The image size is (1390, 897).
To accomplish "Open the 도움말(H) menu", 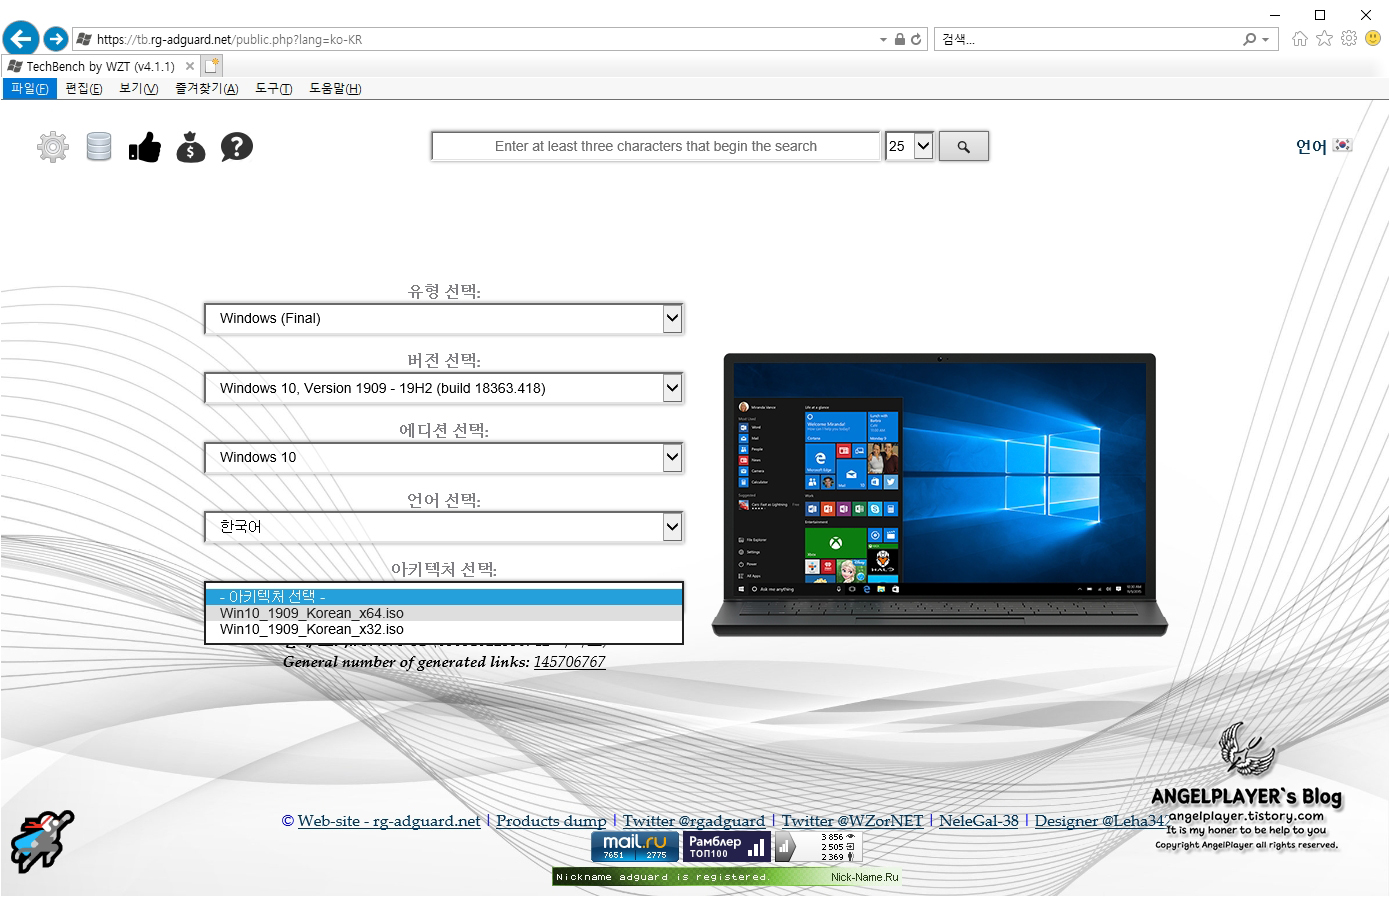I will click(x=335, y=88).
